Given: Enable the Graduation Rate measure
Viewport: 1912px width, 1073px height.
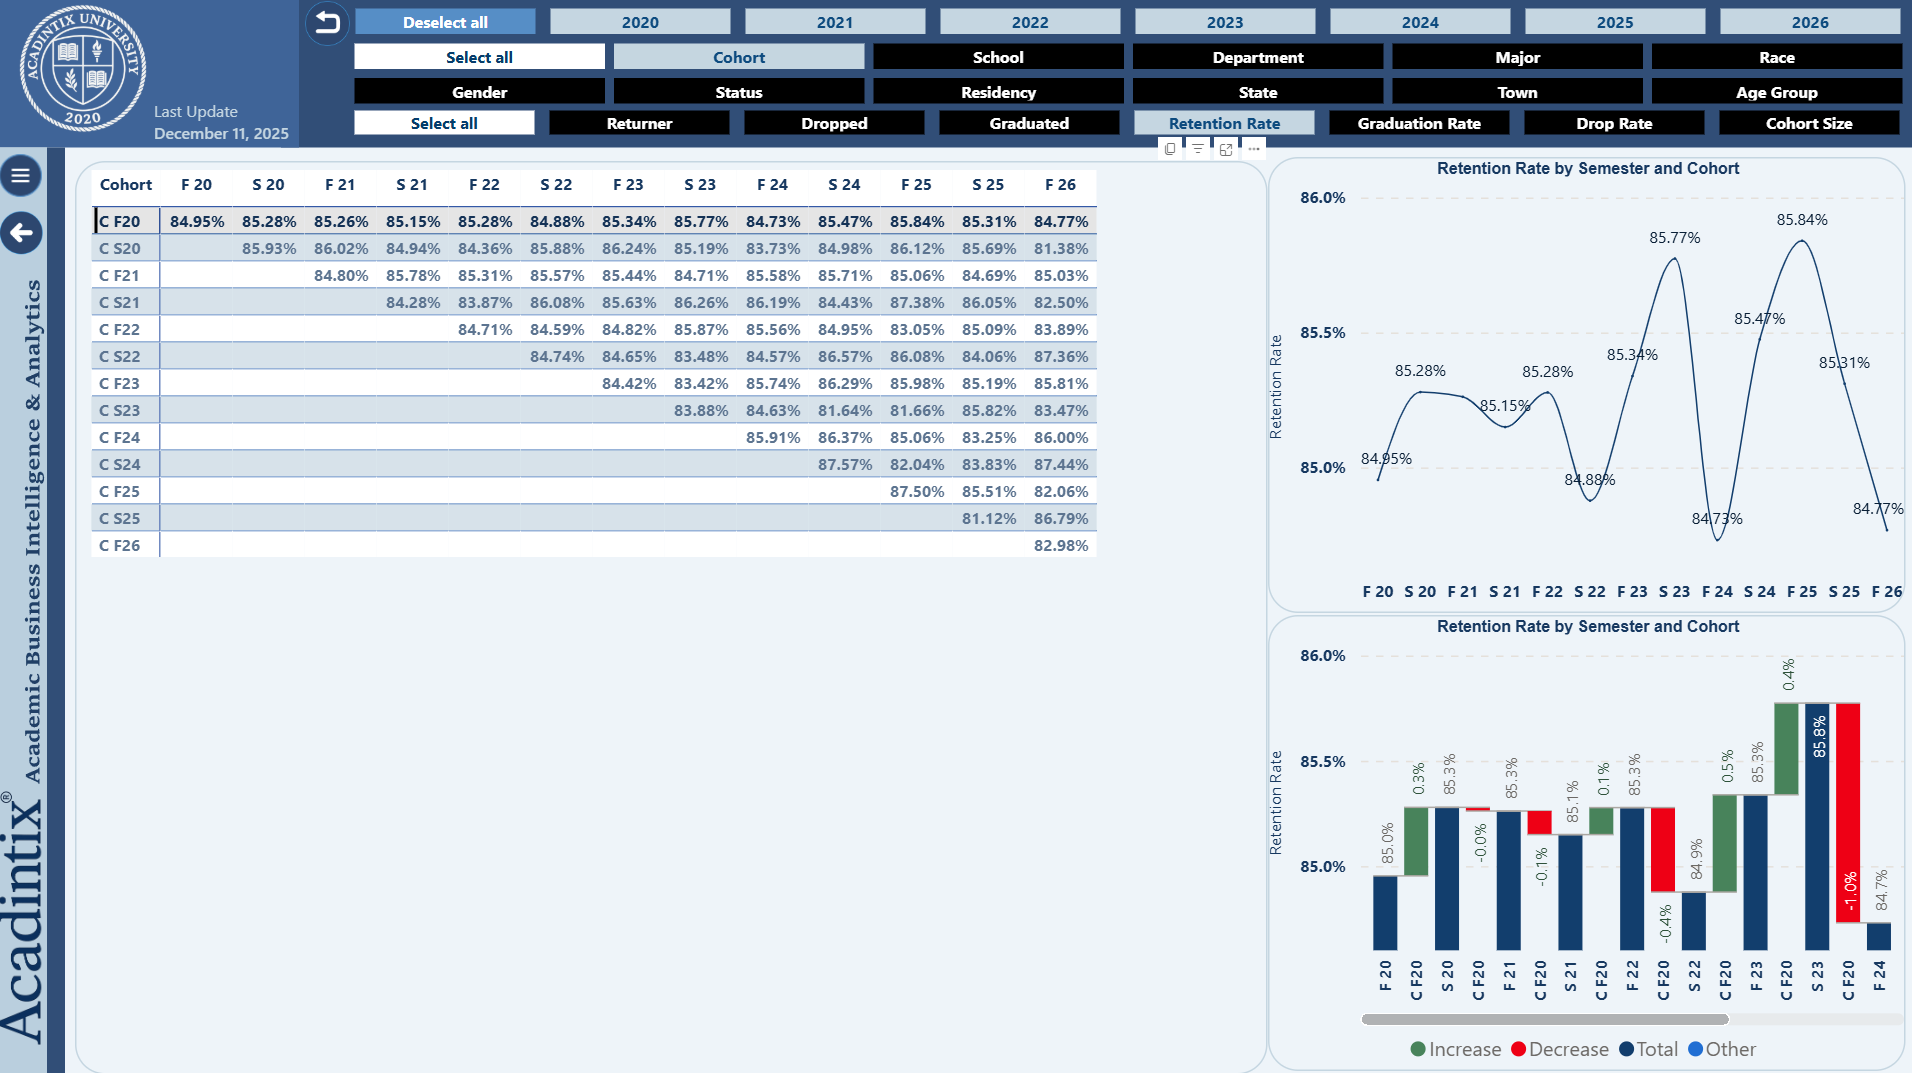Looking at the screenshot, I should (x=1418, y=123).
